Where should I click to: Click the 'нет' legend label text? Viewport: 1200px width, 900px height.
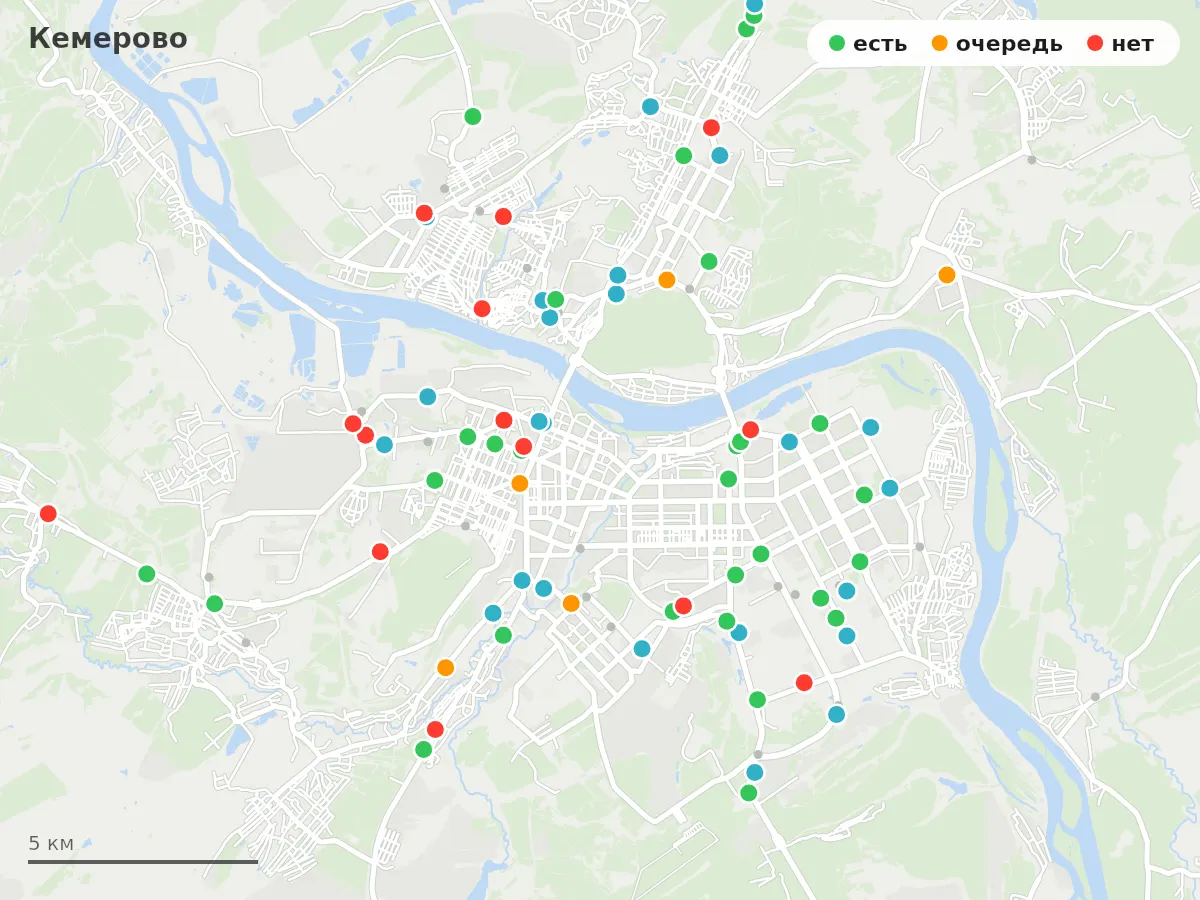(1132, 44)
